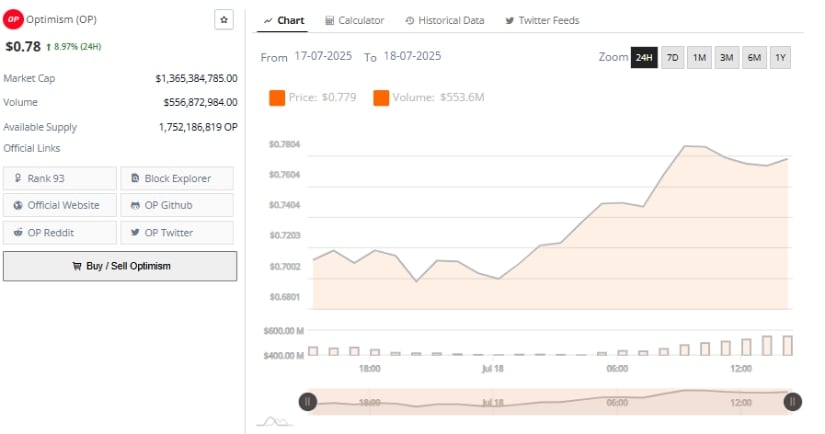Click the $0.6801 y-axis label
825x434 pixels.
click(284, 297)
